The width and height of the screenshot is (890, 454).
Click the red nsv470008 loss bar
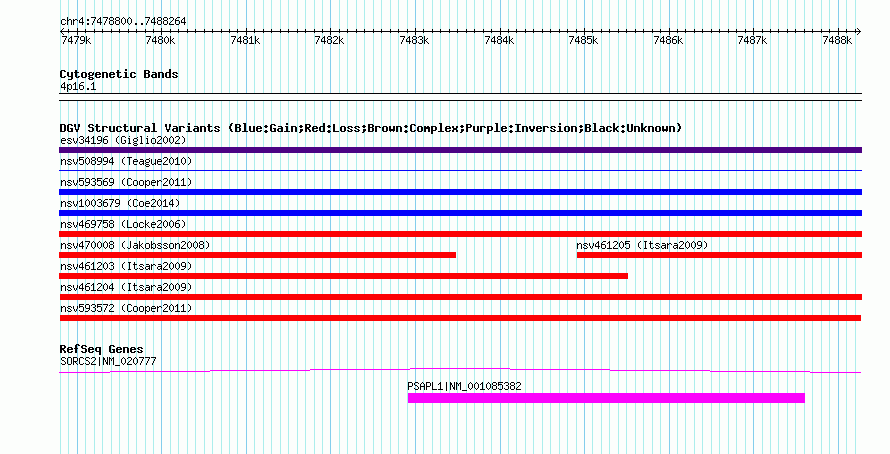(x=257, y=255)
